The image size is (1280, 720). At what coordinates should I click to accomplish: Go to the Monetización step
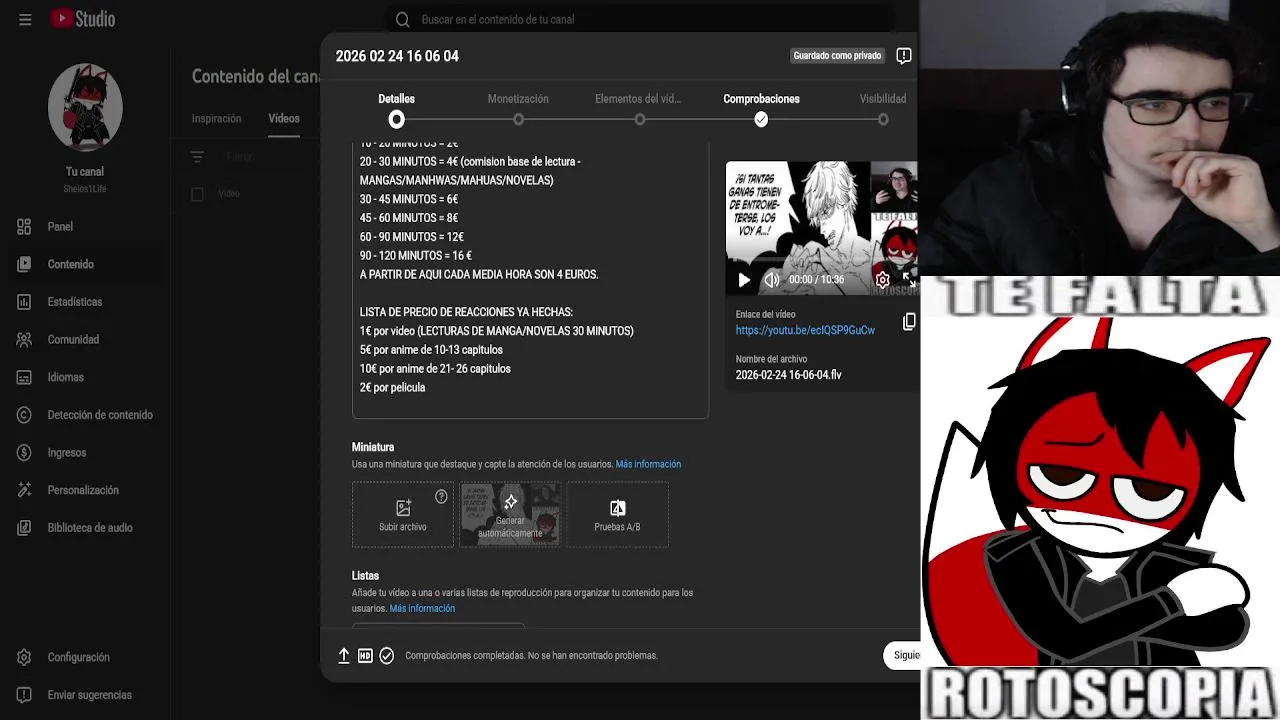click(x=518, y=108)
